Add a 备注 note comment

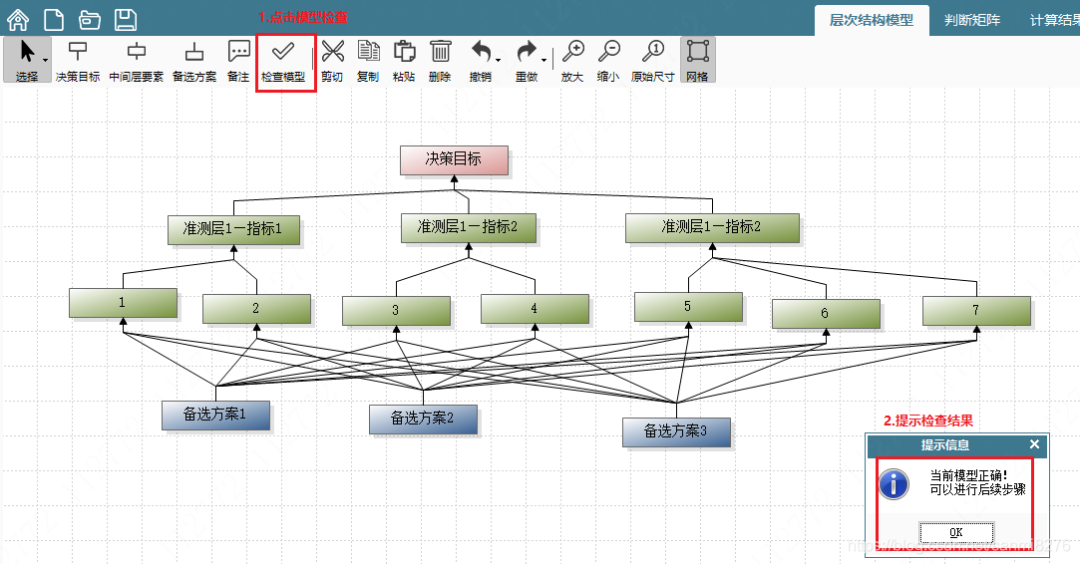pos(238,61)
